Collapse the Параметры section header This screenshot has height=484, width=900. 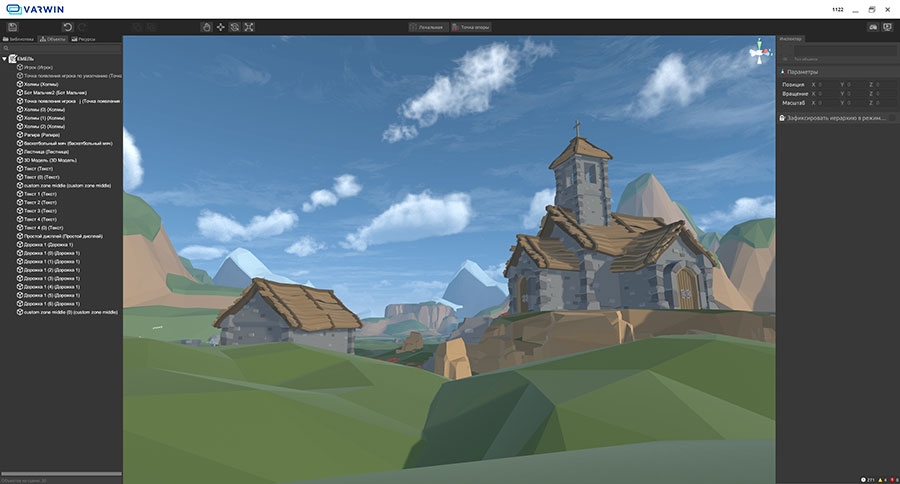[802, 72]
